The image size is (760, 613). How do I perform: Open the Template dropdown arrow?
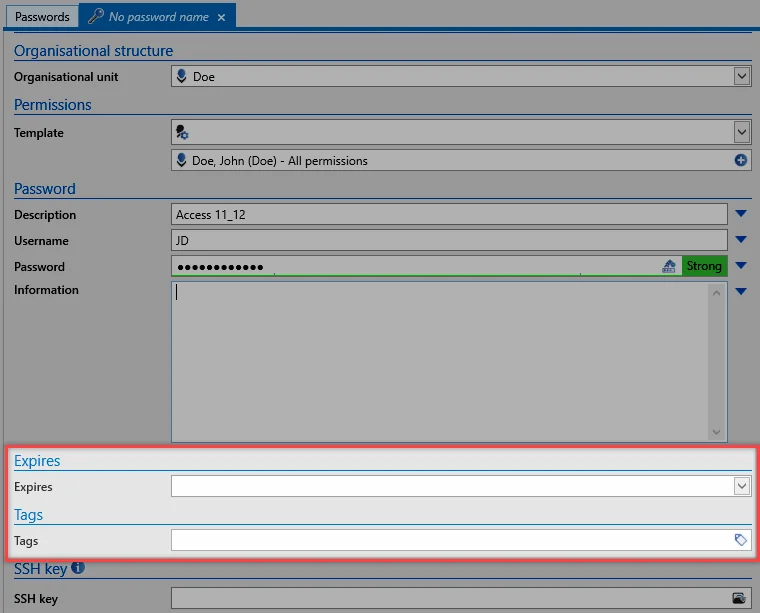742,132
